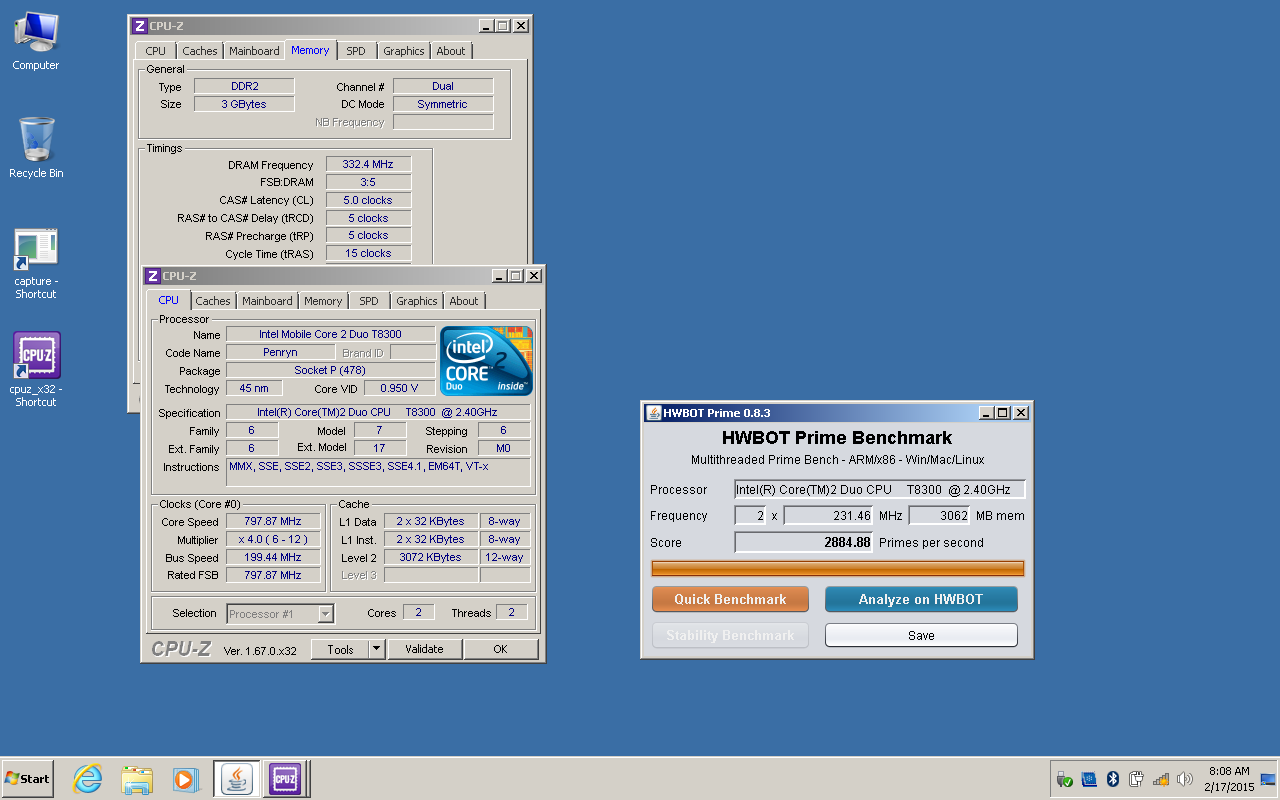Switch to Java HWBOT Prime taskbar item
The height and width of the screenshot is (800, 1280).
[237, 779]
